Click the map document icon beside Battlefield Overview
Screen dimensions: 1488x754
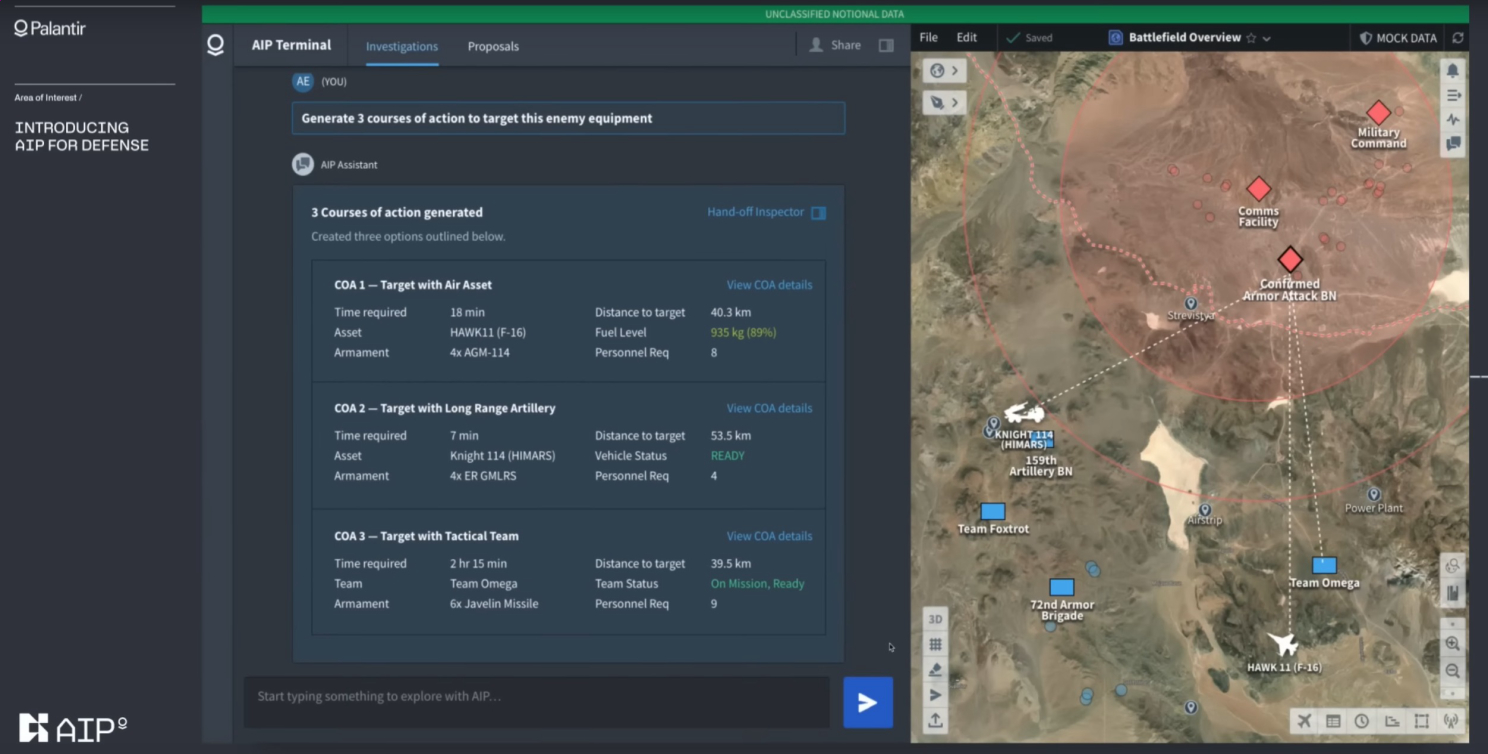(x=1115, y=38)
